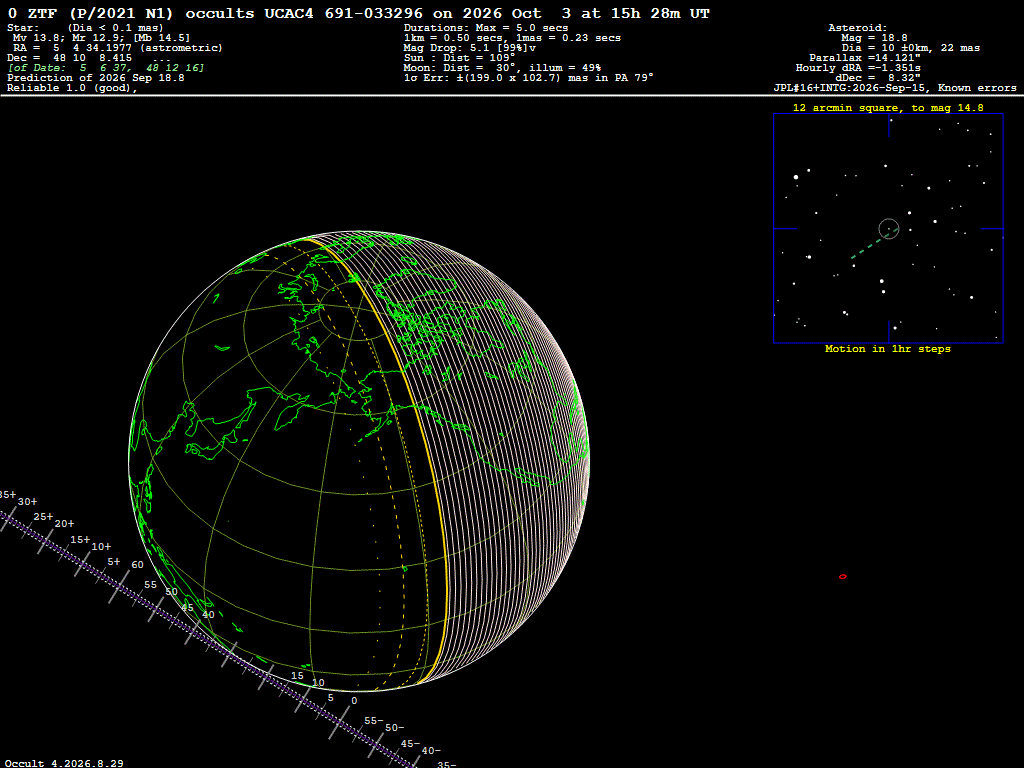
Task: Click the 'Motion in 1hr steps' caption
Action: click(888, 349)
